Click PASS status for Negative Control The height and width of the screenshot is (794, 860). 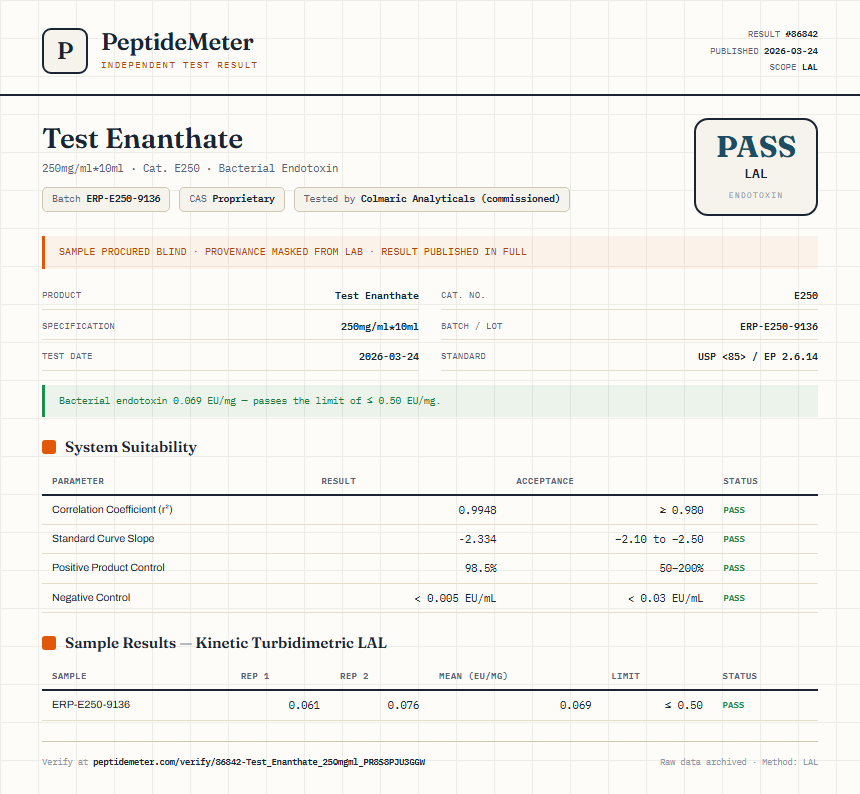(734, 598)
